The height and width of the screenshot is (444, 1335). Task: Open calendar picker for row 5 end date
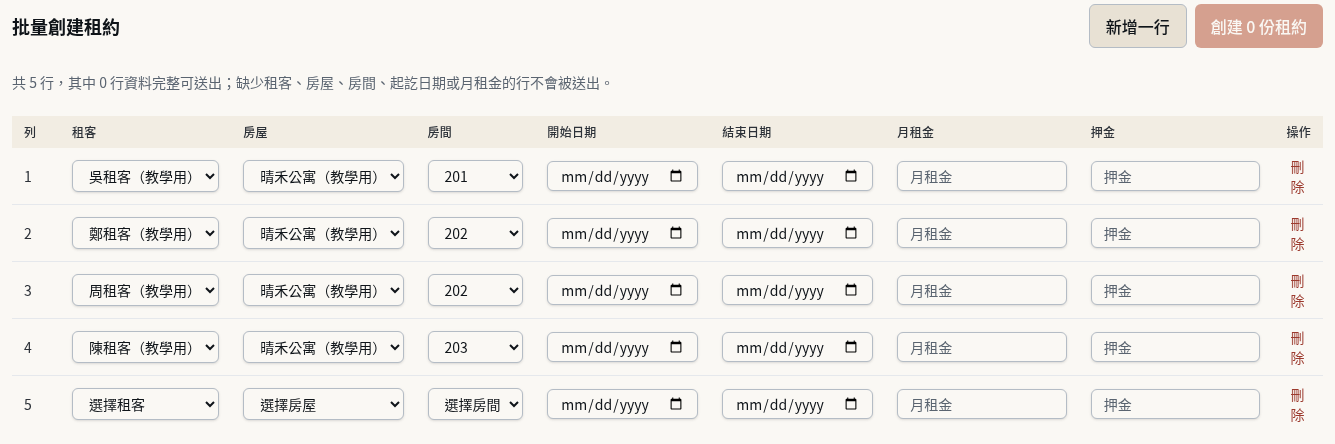coord(851,404)
